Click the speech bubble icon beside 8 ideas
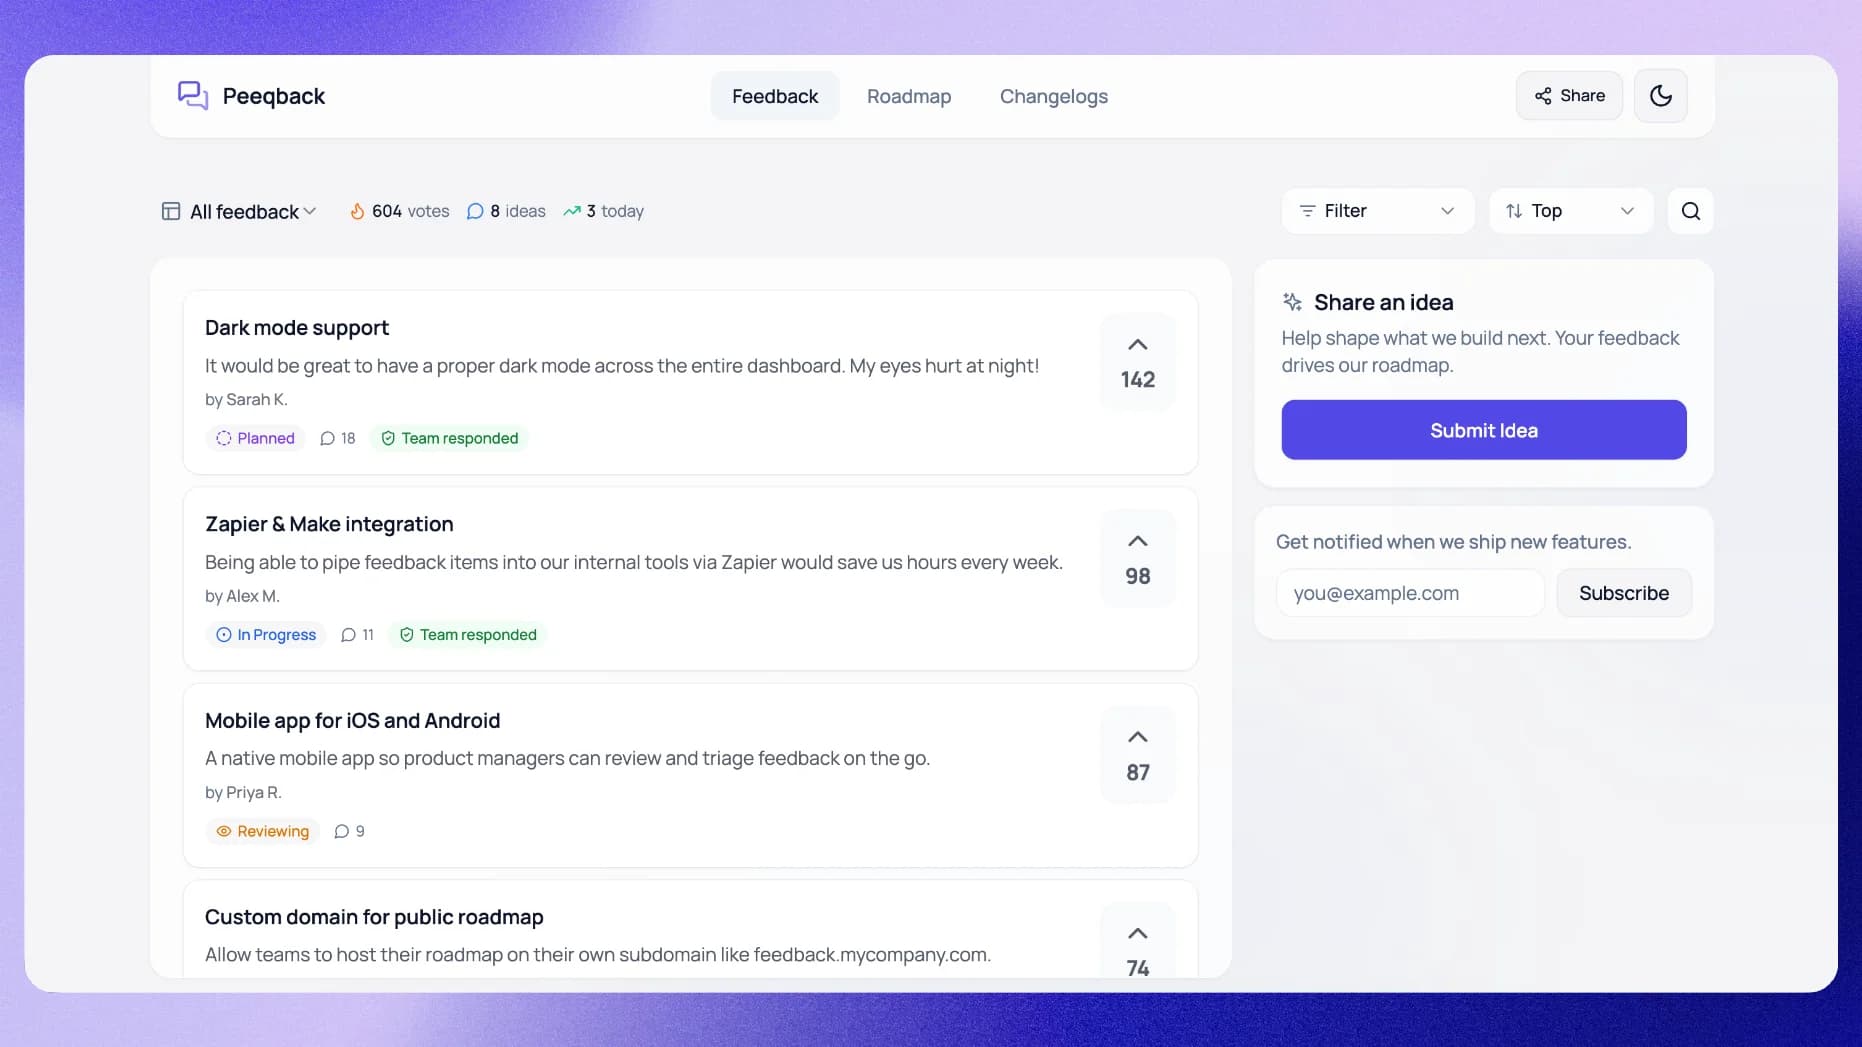Image resolution: width=1862 pixels, height=1047 pixels. point(475,211)
